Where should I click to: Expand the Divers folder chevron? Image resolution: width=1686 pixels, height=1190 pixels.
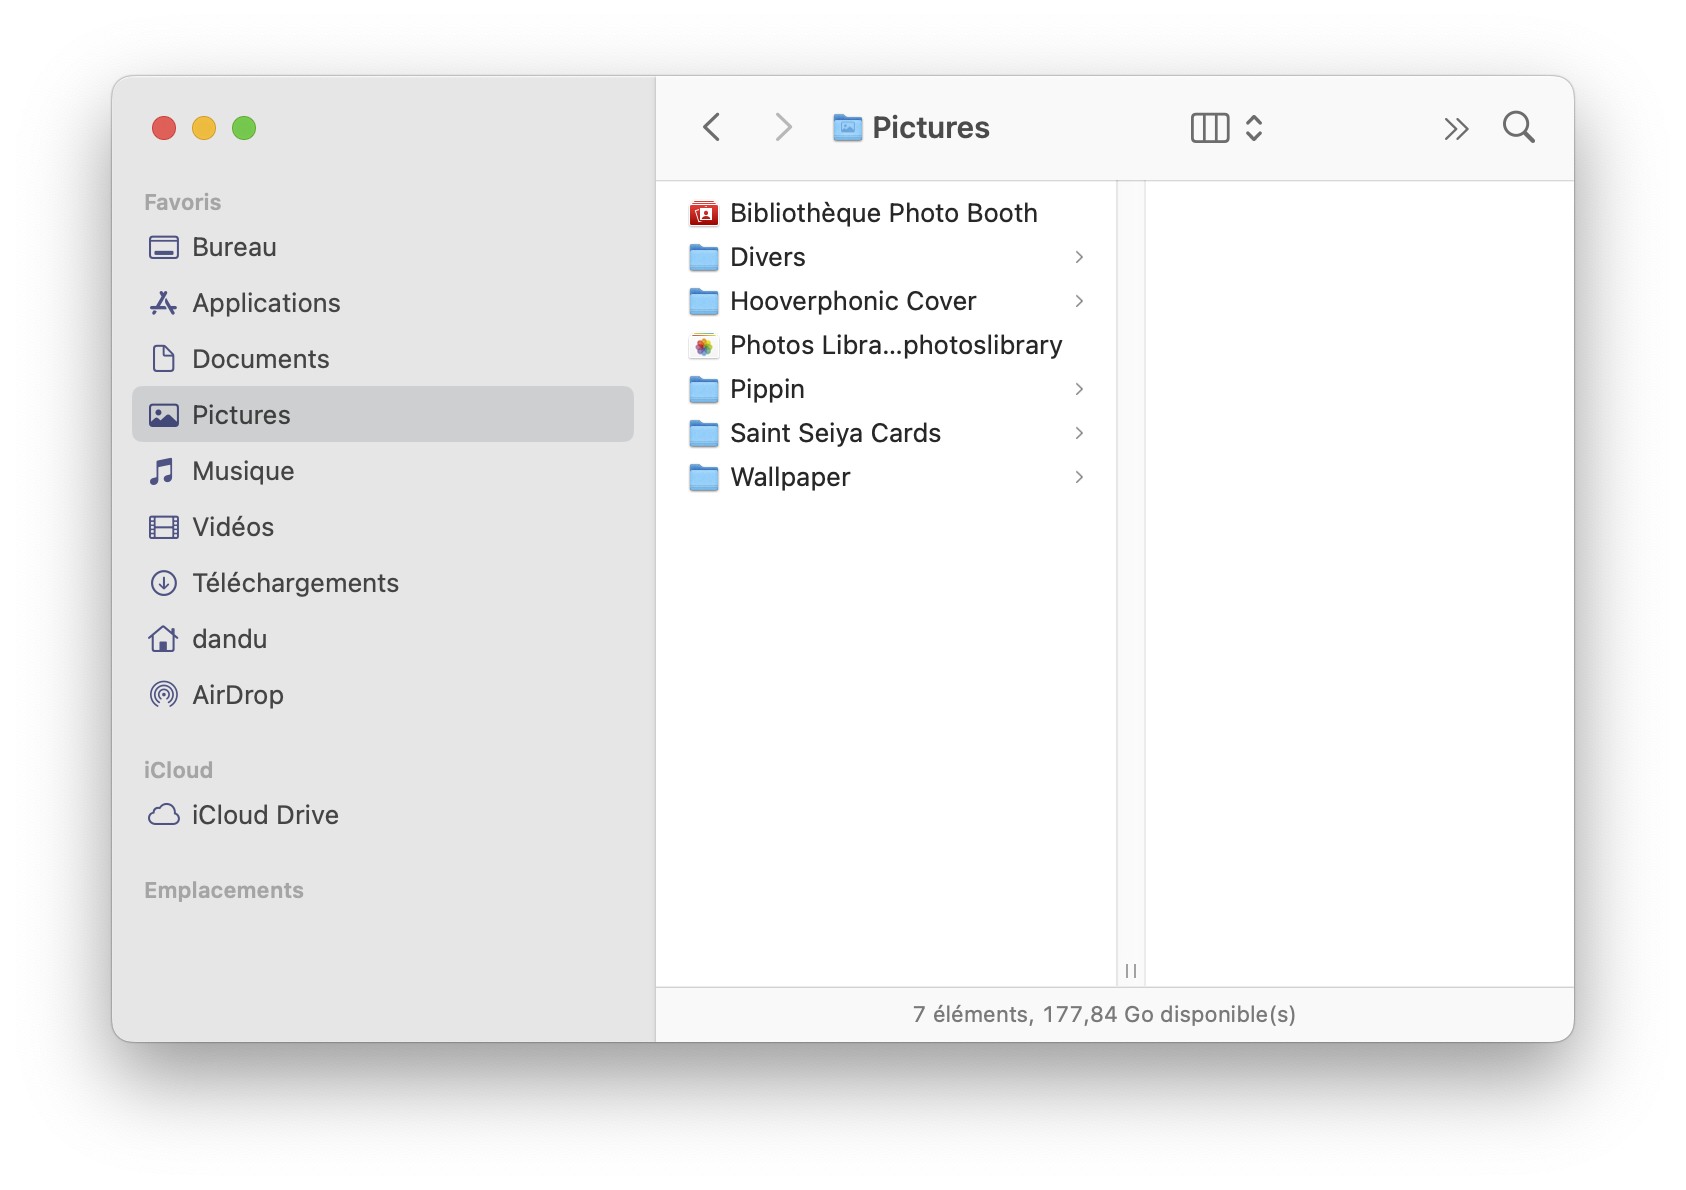tap(1079, 257)
